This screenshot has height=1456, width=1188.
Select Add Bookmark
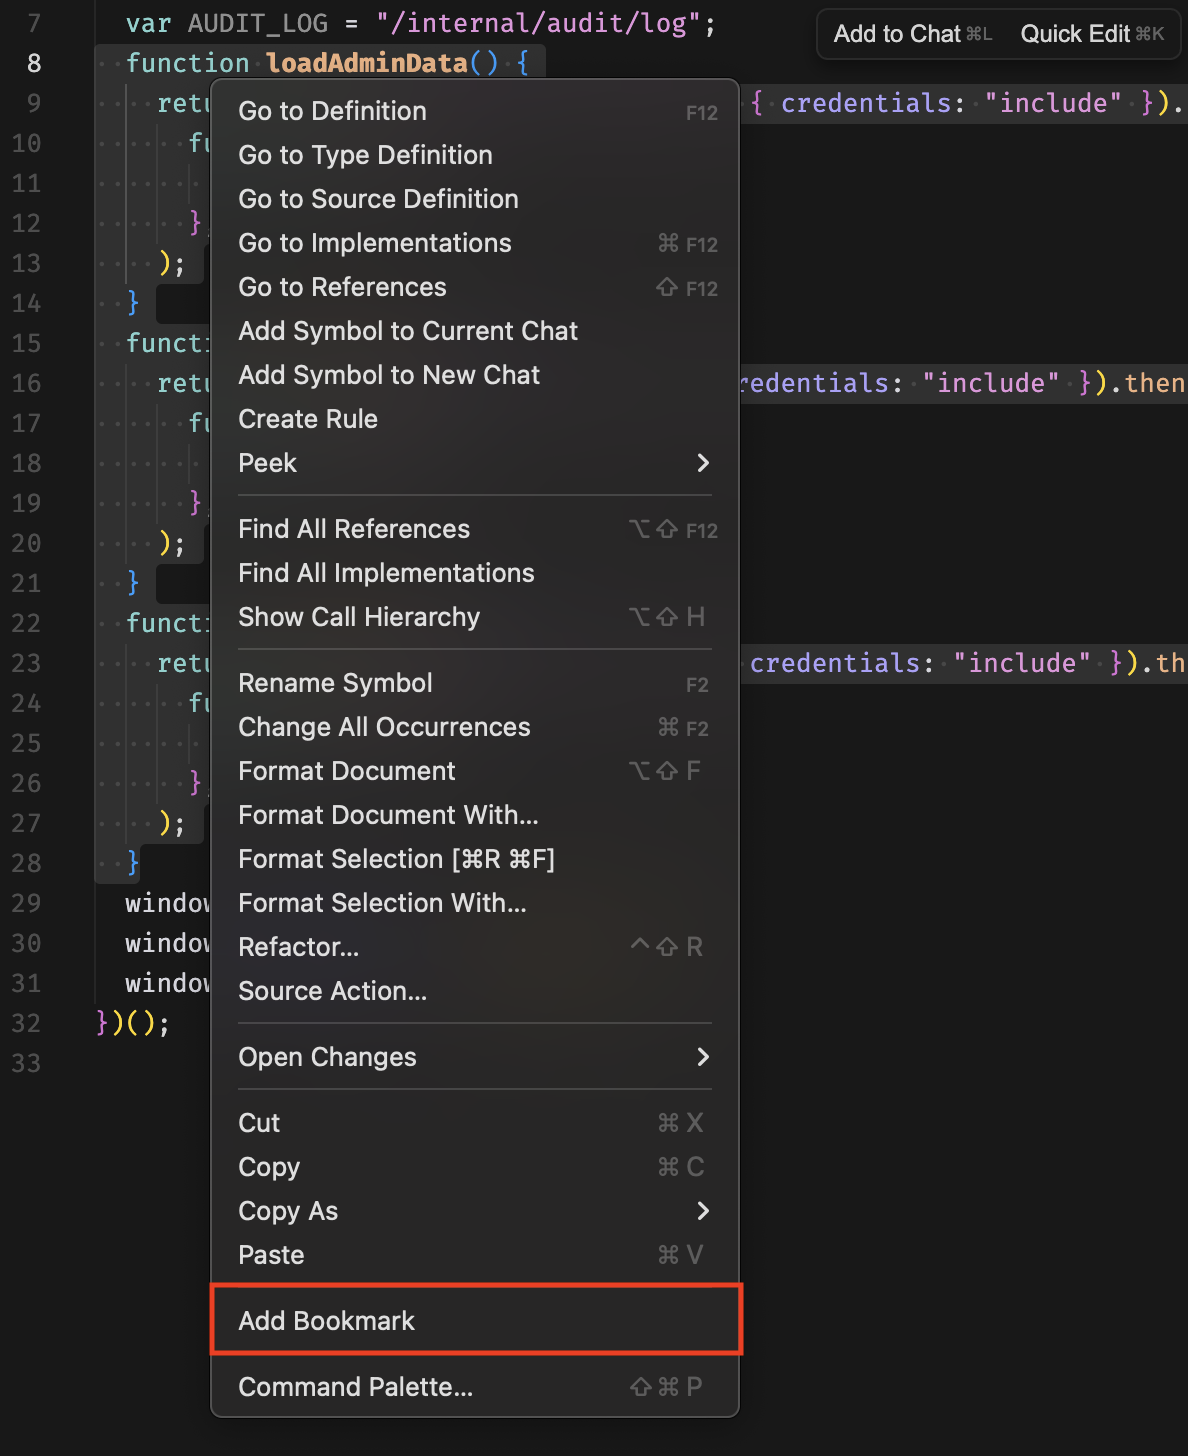(475, 1321)
